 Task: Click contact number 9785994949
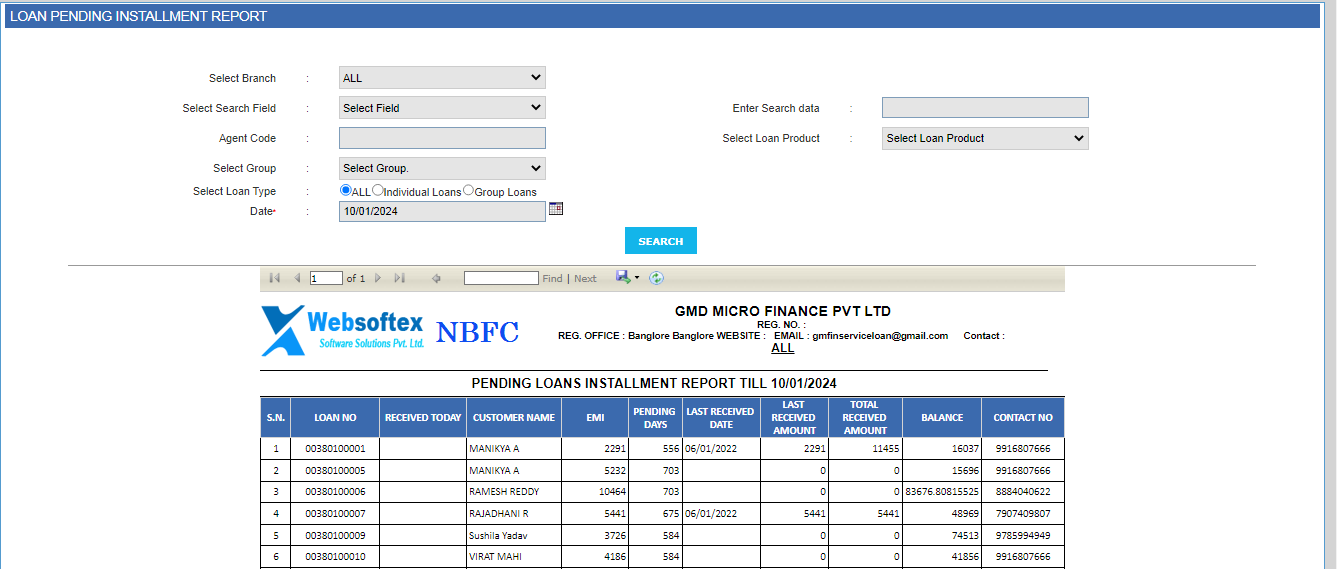pos(1023,536)
